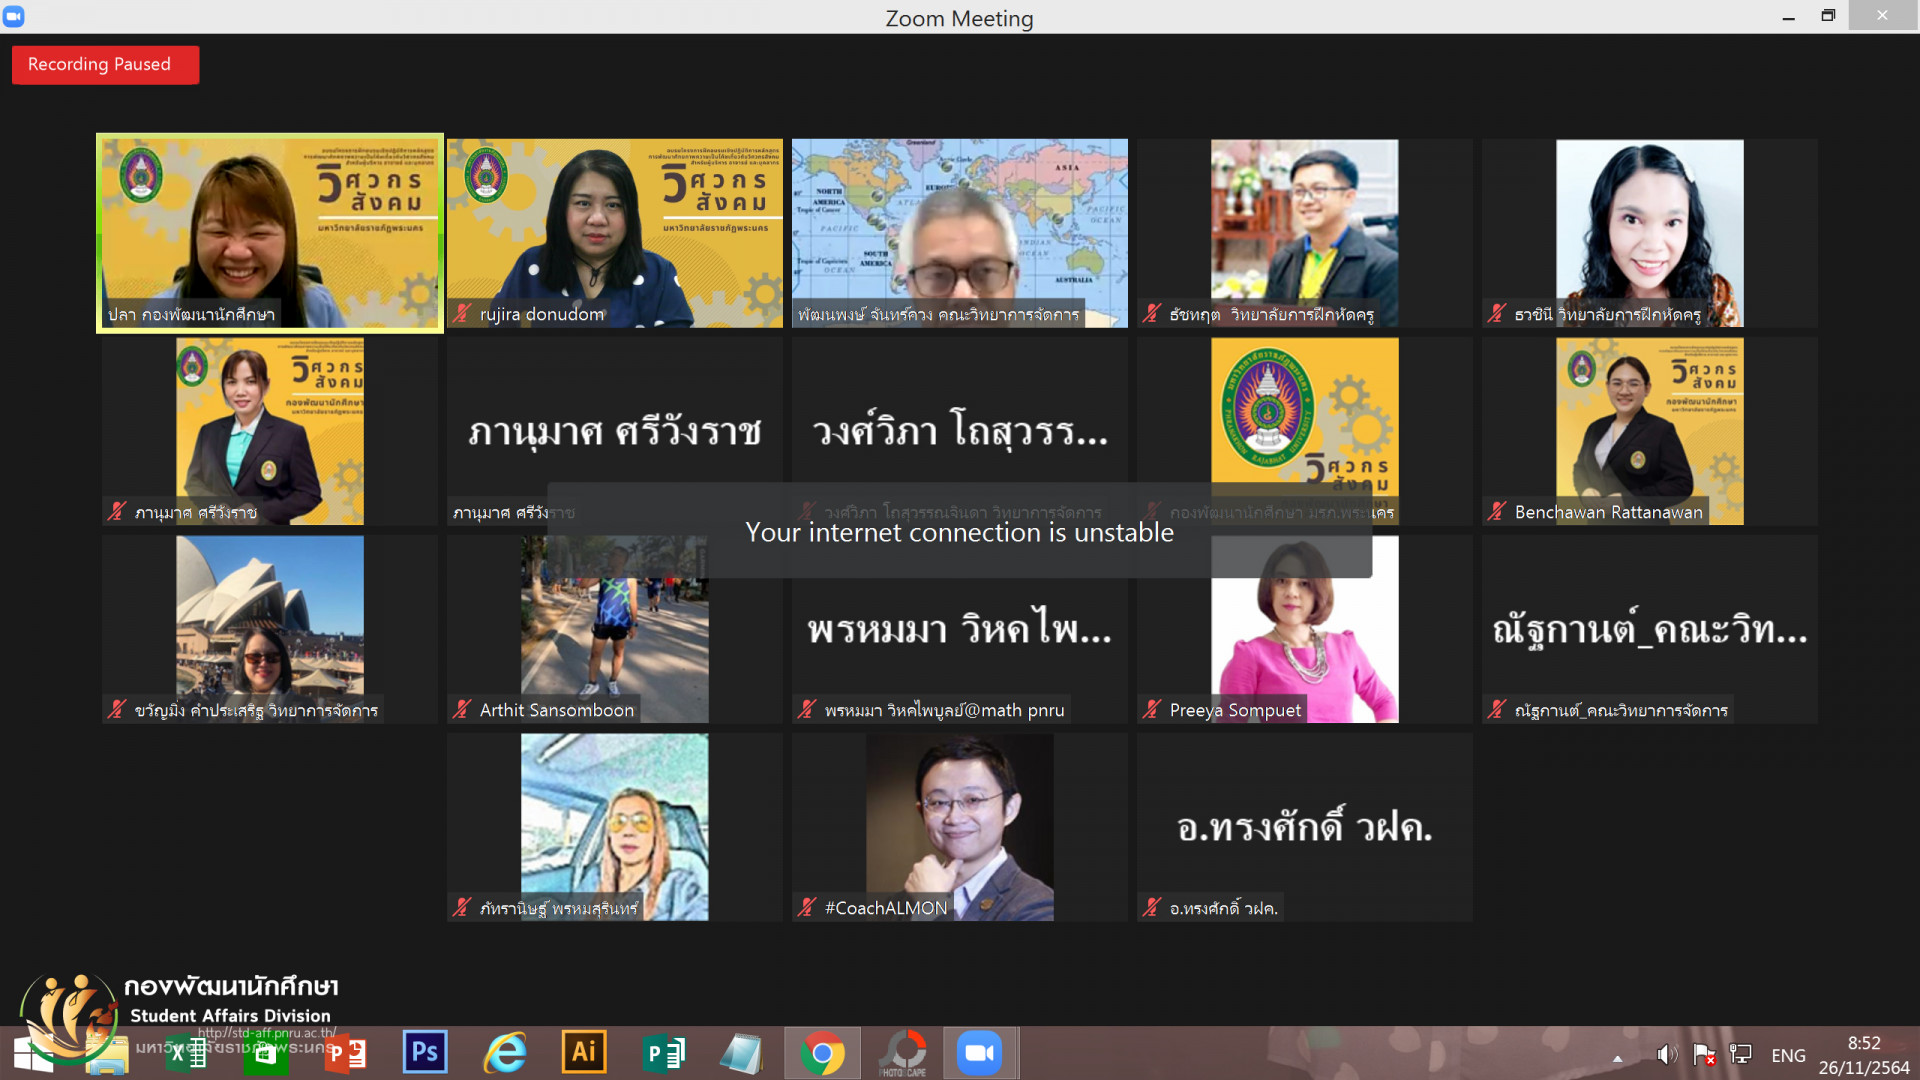This screenshot has width=1920, height=1080.
Task: Click muted mic icon on rujira donudom
Action: pyautogui.click(x=462, y=314)
